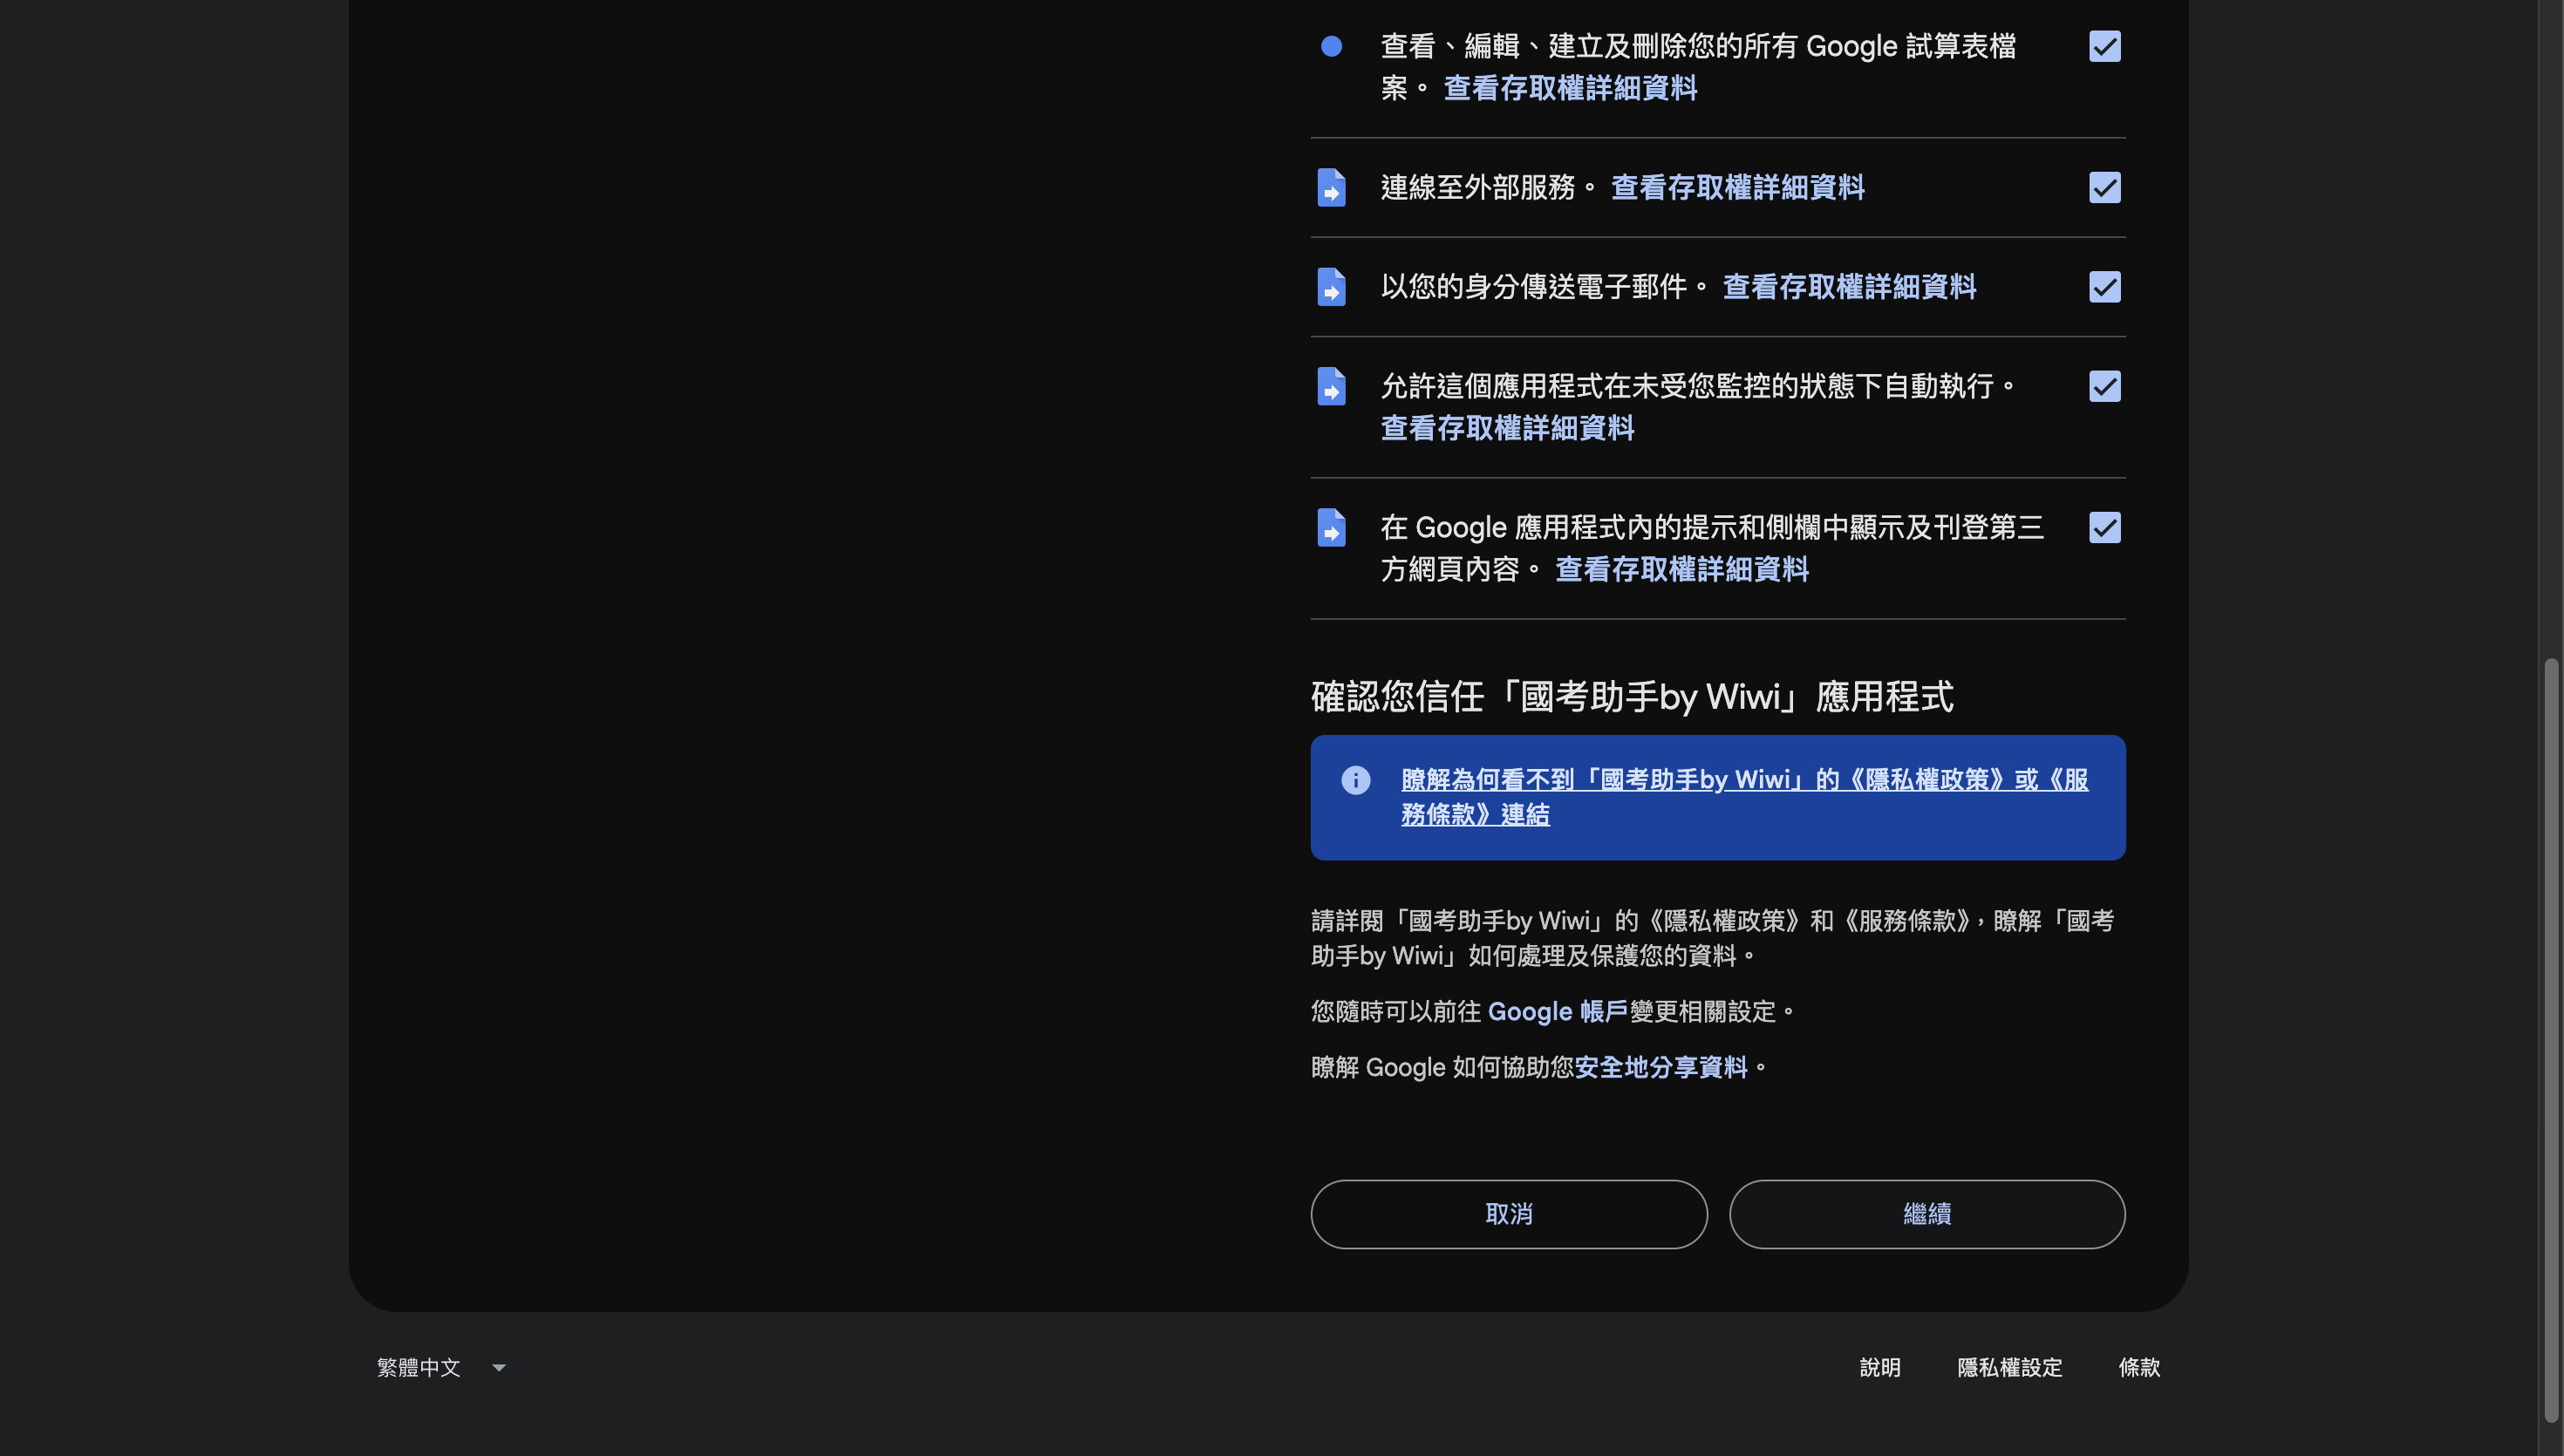This screenshot has height=1456, width=2564.
Task: Open the 瞭解為何看不到隱私權政策 link
Action: pos(1744,797)
